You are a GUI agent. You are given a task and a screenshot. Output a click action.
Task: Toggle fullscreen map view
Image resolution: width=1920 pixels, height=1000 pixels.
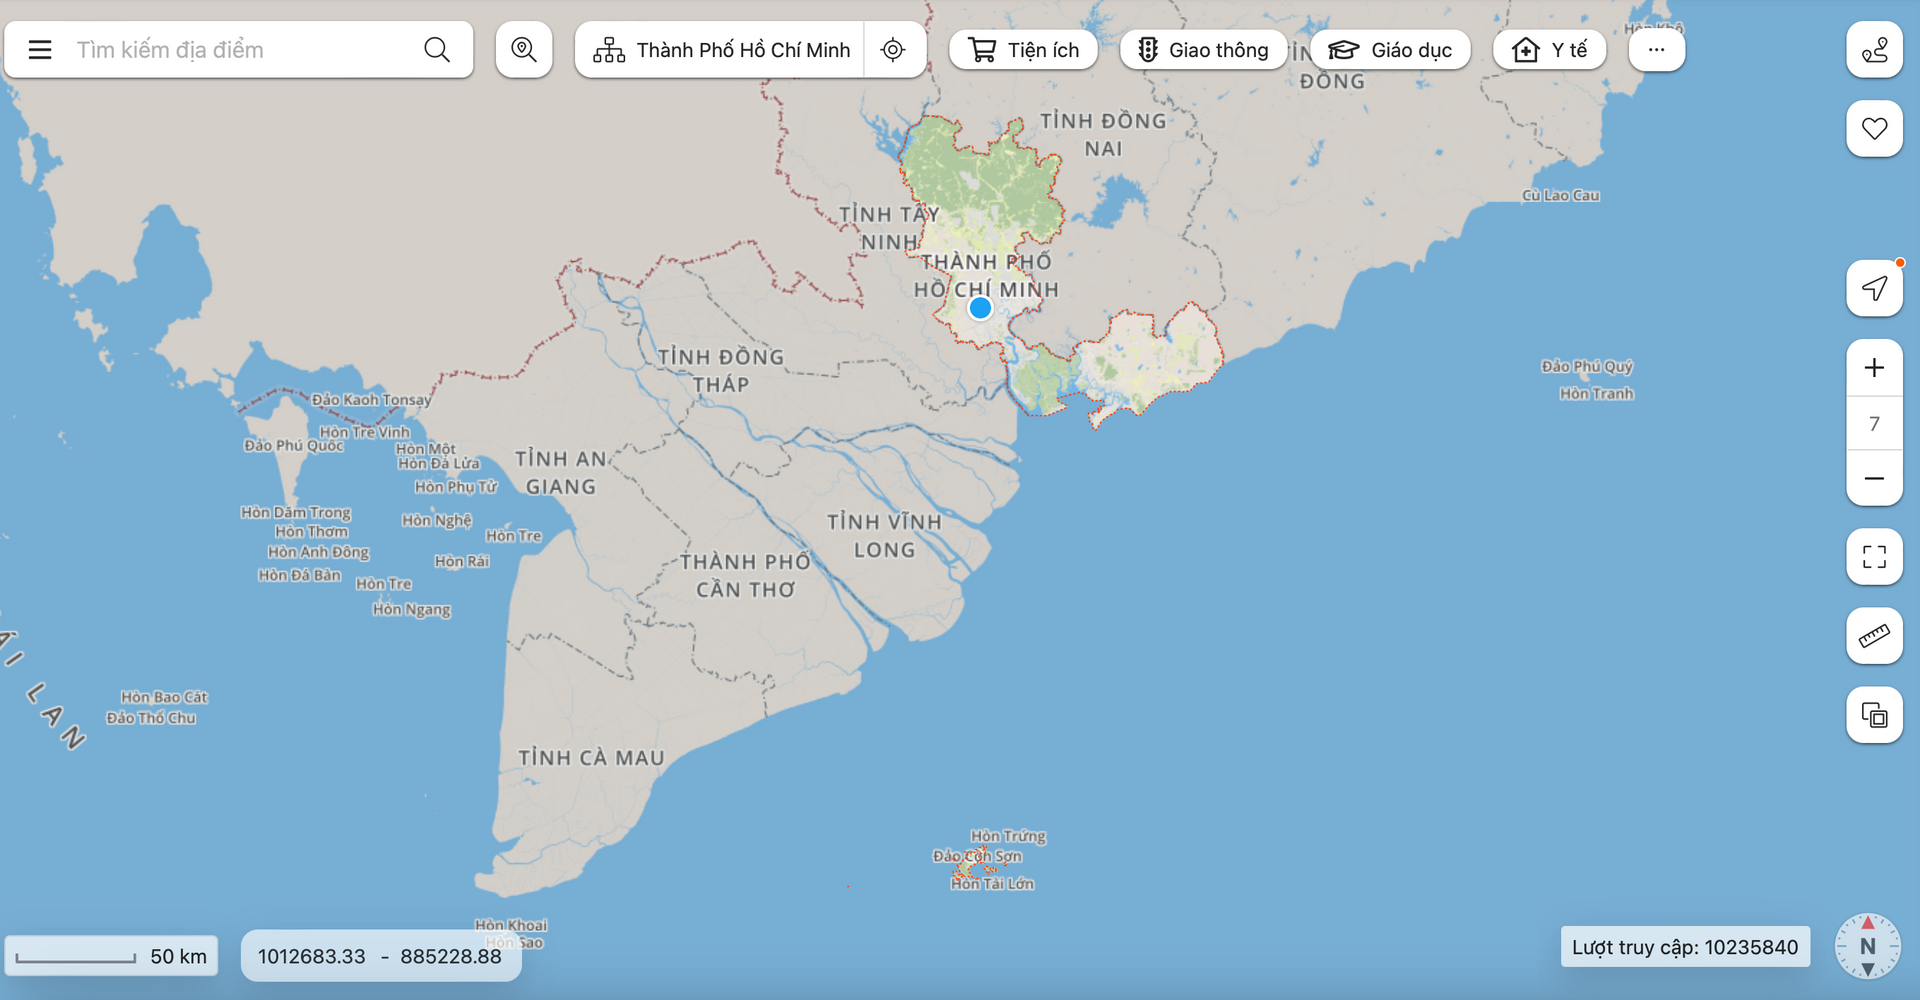[x=1874, y=557]
